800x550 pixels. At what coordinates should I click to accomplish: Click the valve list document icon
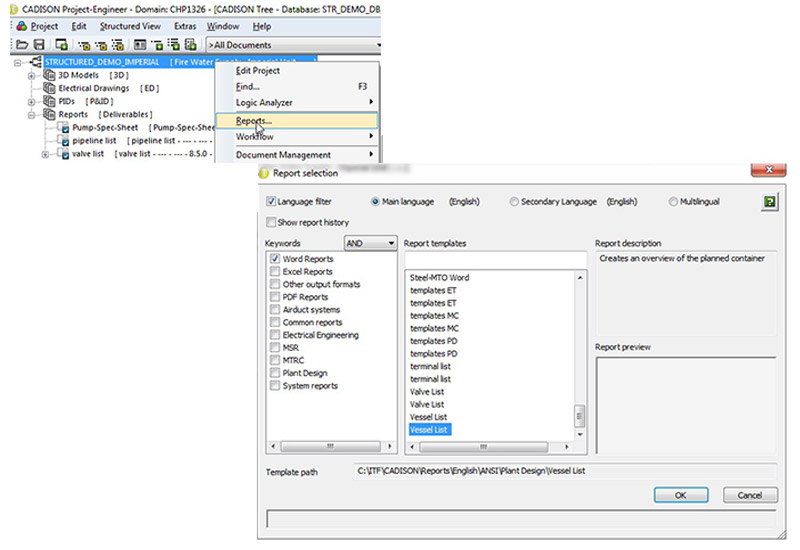click(x=64, y=154)
